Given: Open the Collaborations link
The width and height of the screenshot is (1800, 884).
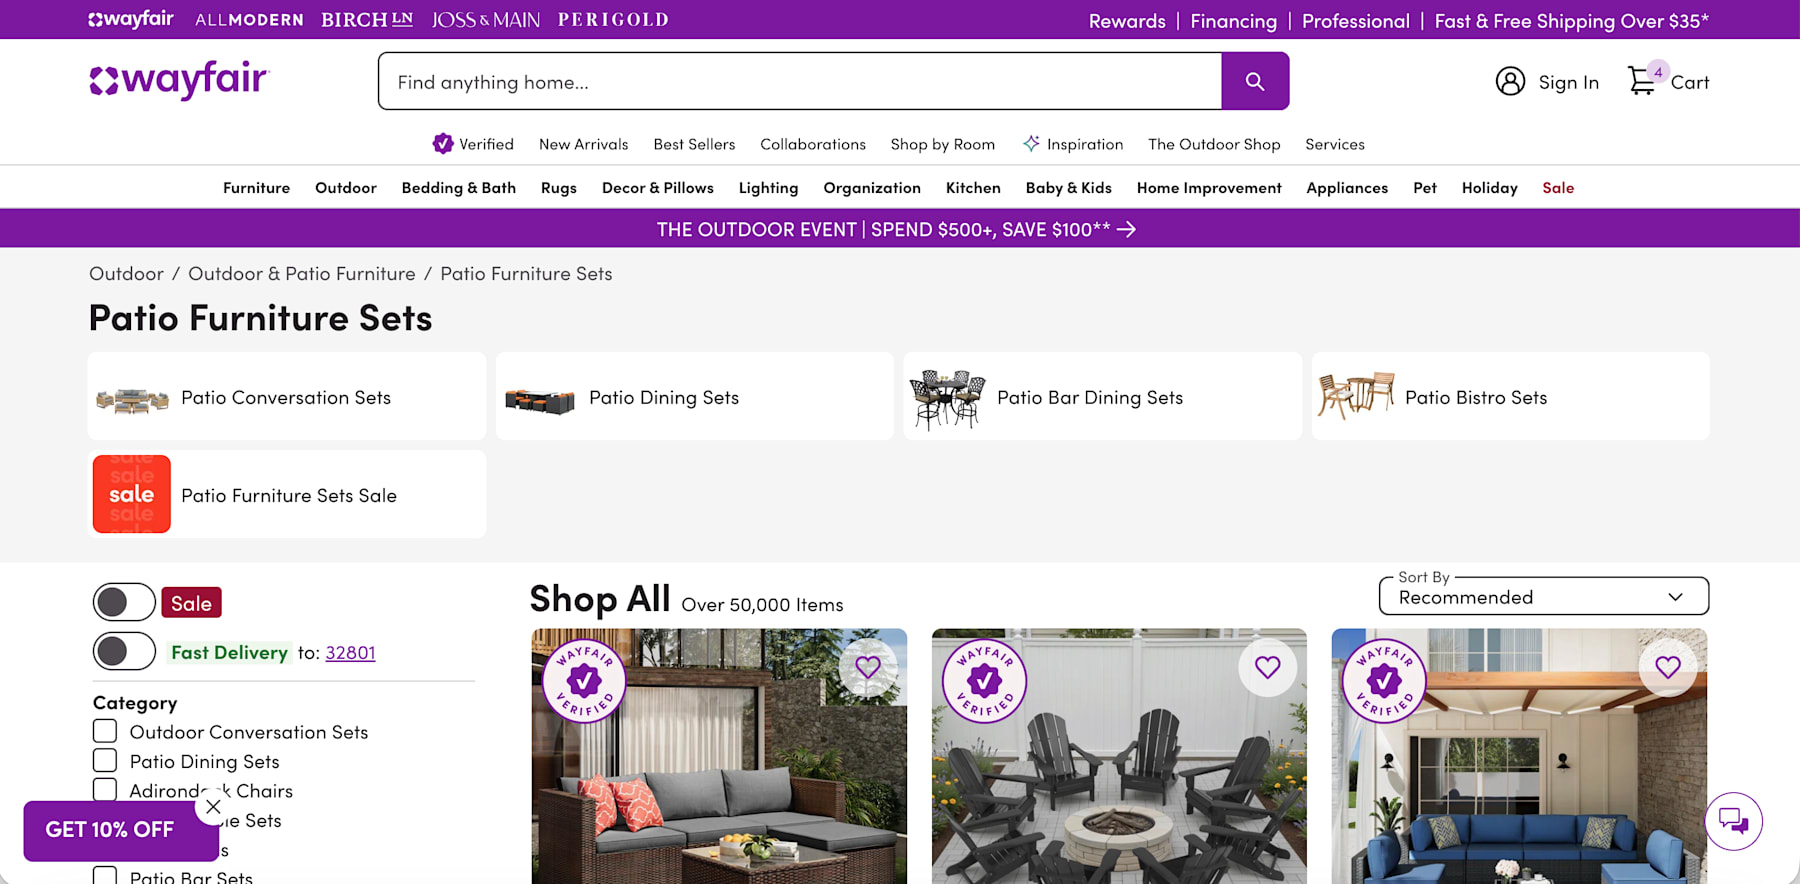Looking at the screenshot, I should (813, 144).
